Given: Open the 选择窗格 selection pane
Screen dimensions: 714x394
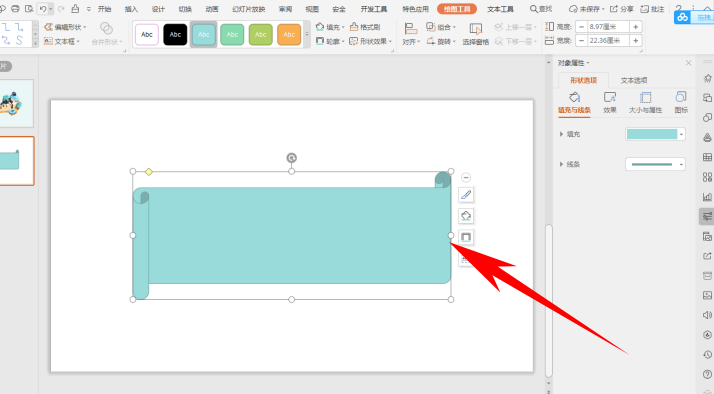Looking at the screenshot, I should point(475,35).
